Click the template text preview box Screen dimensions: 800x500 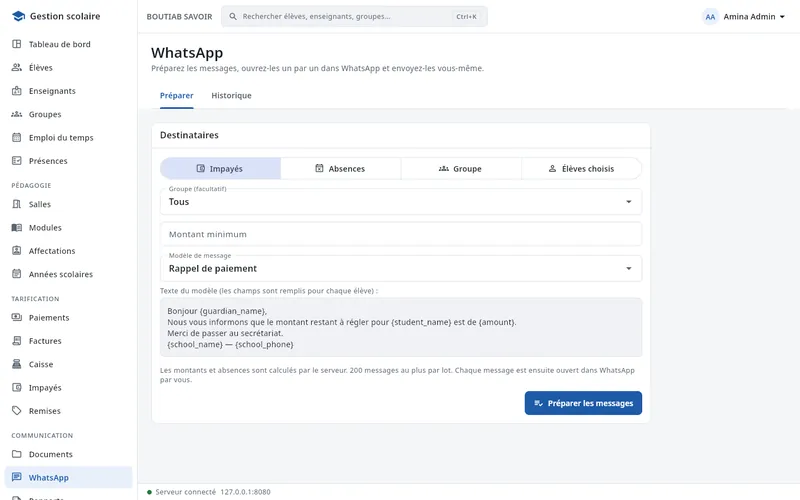(401, 327)
